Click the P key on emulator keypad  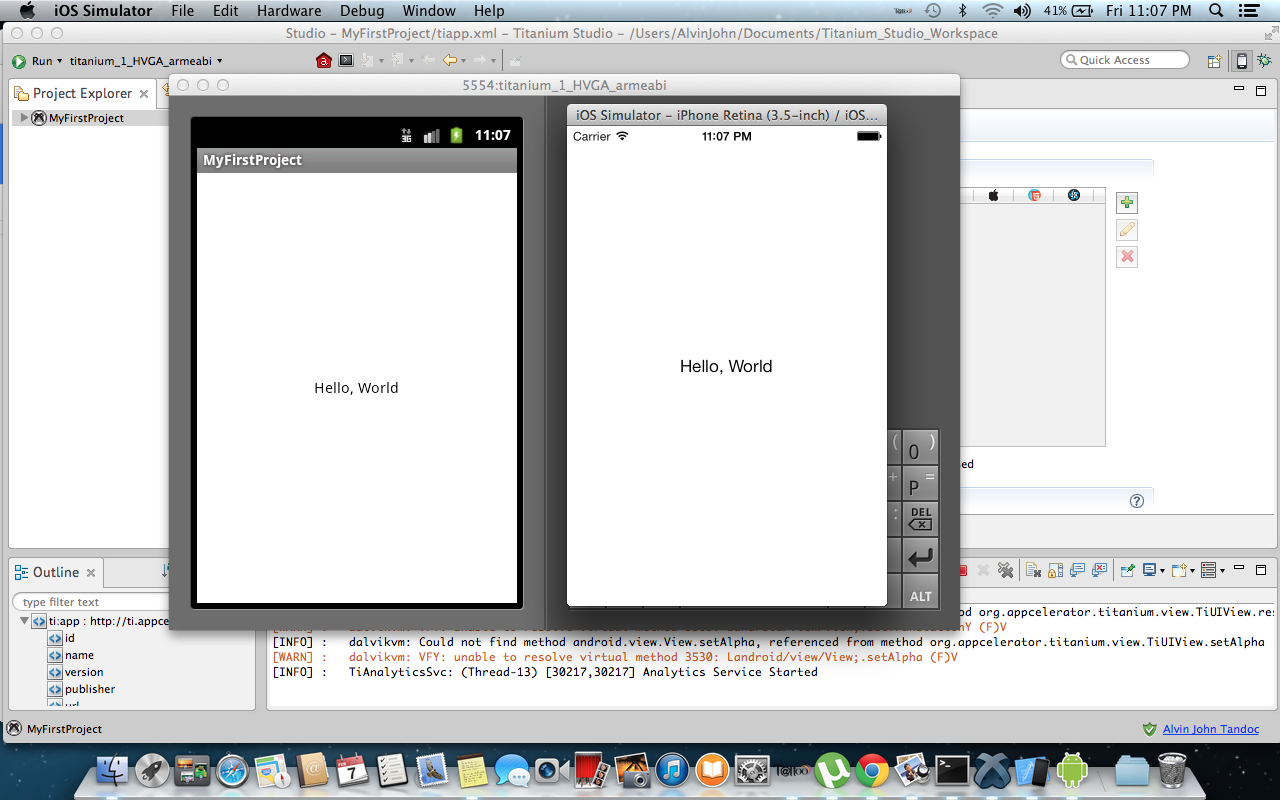[921, 485]
